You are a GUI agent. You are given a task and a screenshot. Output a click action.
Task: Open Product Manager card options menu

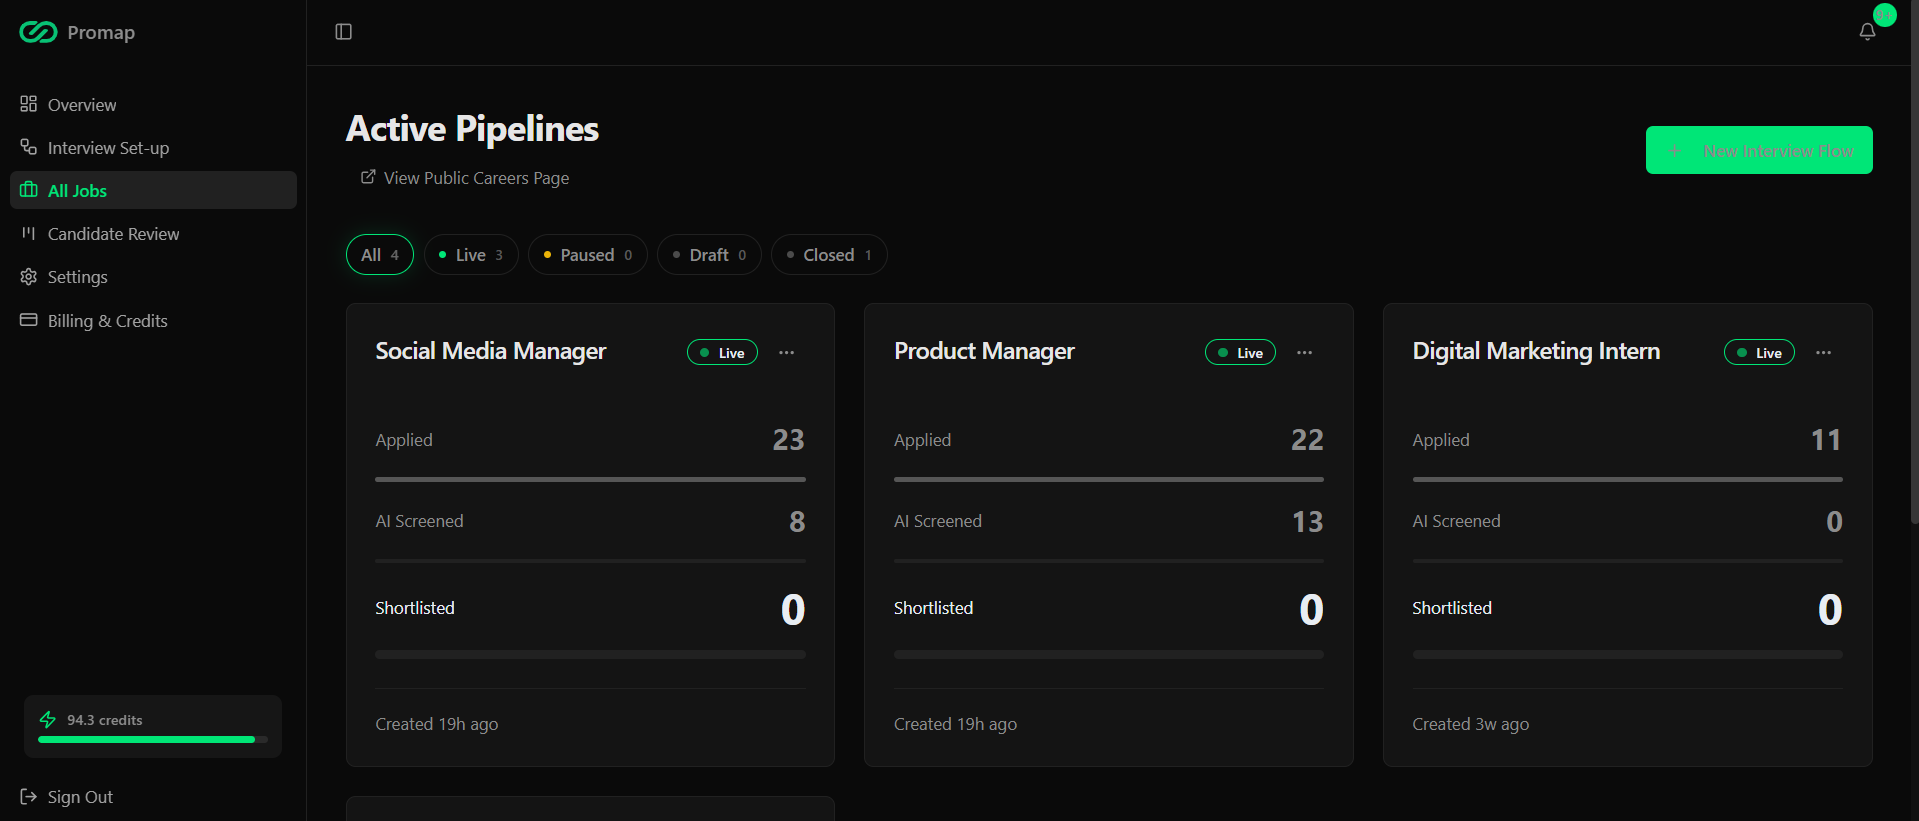(1305, 352)
